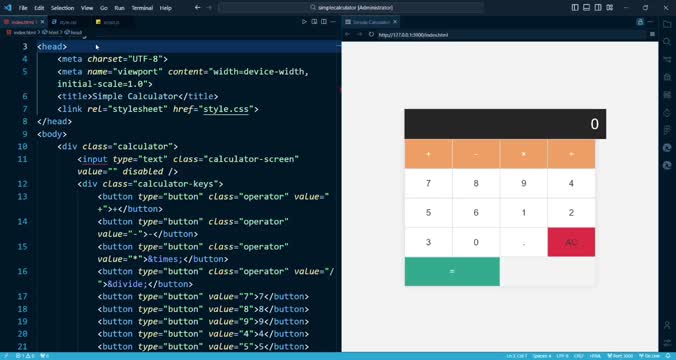Open the notifications bell in status bar
Viewport: 676px width, 360px height.
click(668, 356)
